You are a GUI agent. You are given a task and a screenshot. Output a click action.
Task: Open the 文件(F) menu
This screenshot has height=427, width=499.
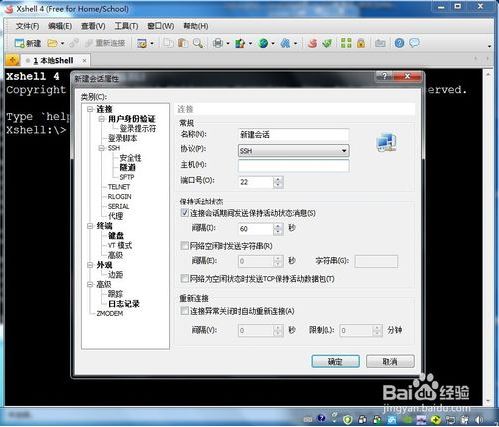coord(27,26)
